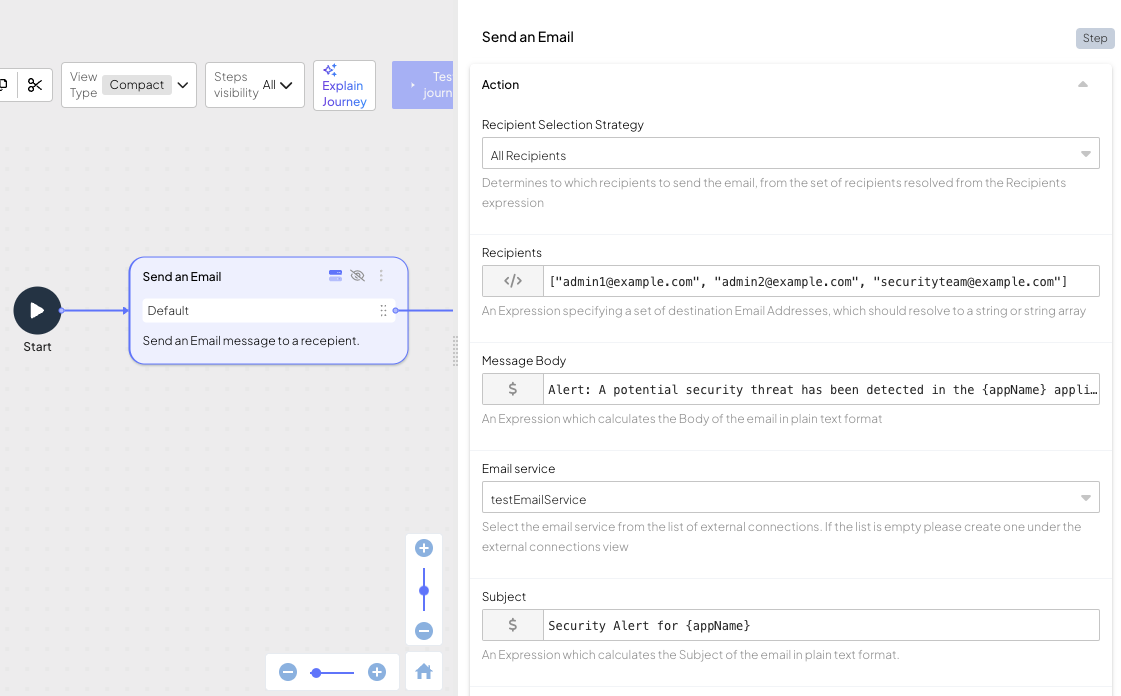Toggle the hidden-eye icon on Send an Email node

click(358, 276)
